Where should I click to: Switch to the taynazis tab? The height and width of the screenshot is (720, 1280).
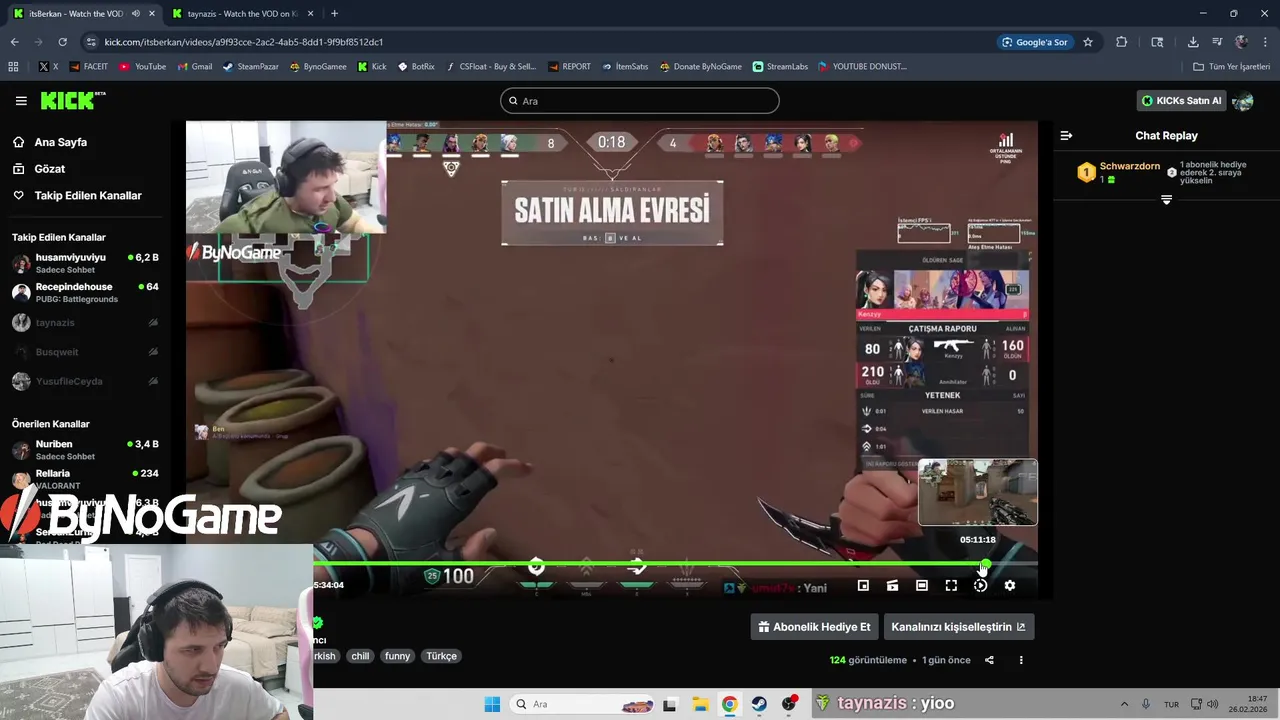point(241,14)
